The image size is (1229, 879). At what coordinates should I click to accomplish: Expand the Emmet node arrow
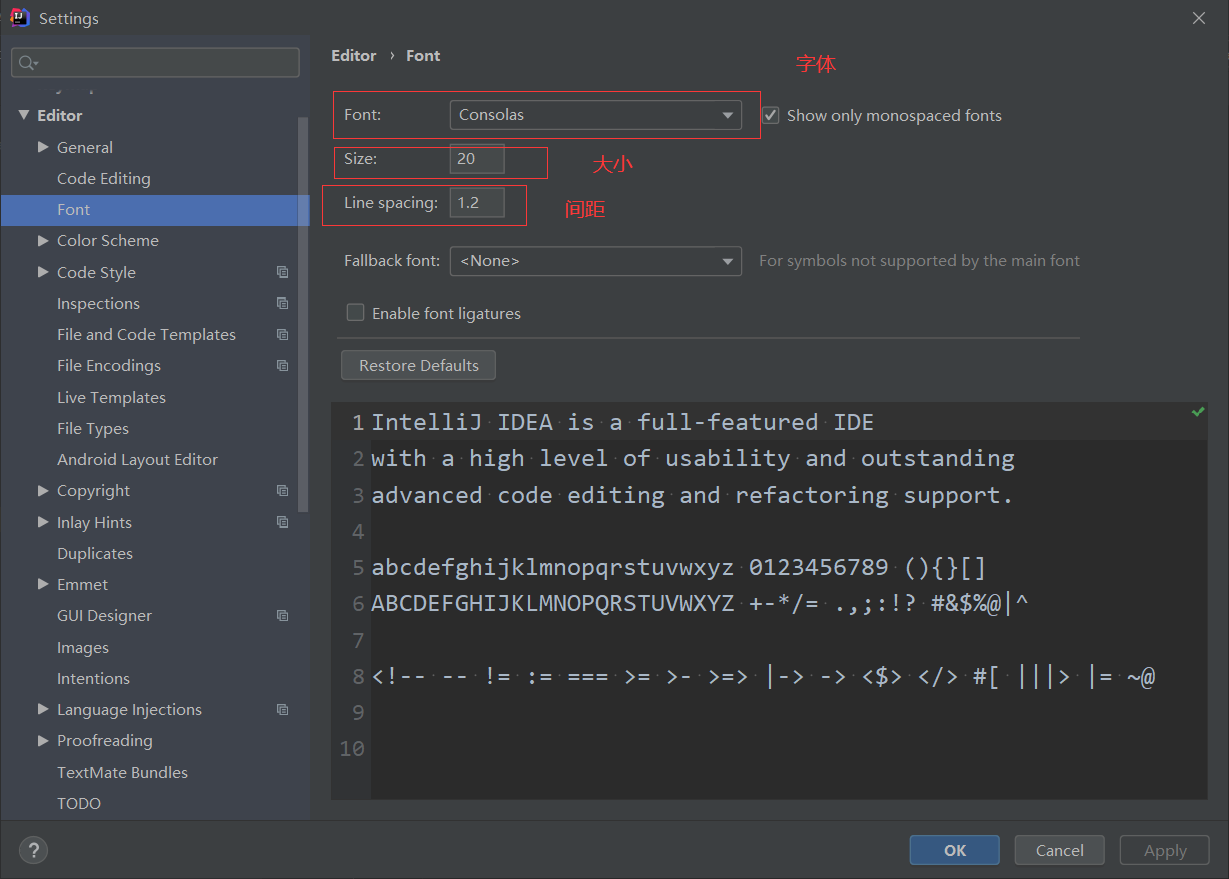pyautogui.click(x=43, y=584)
